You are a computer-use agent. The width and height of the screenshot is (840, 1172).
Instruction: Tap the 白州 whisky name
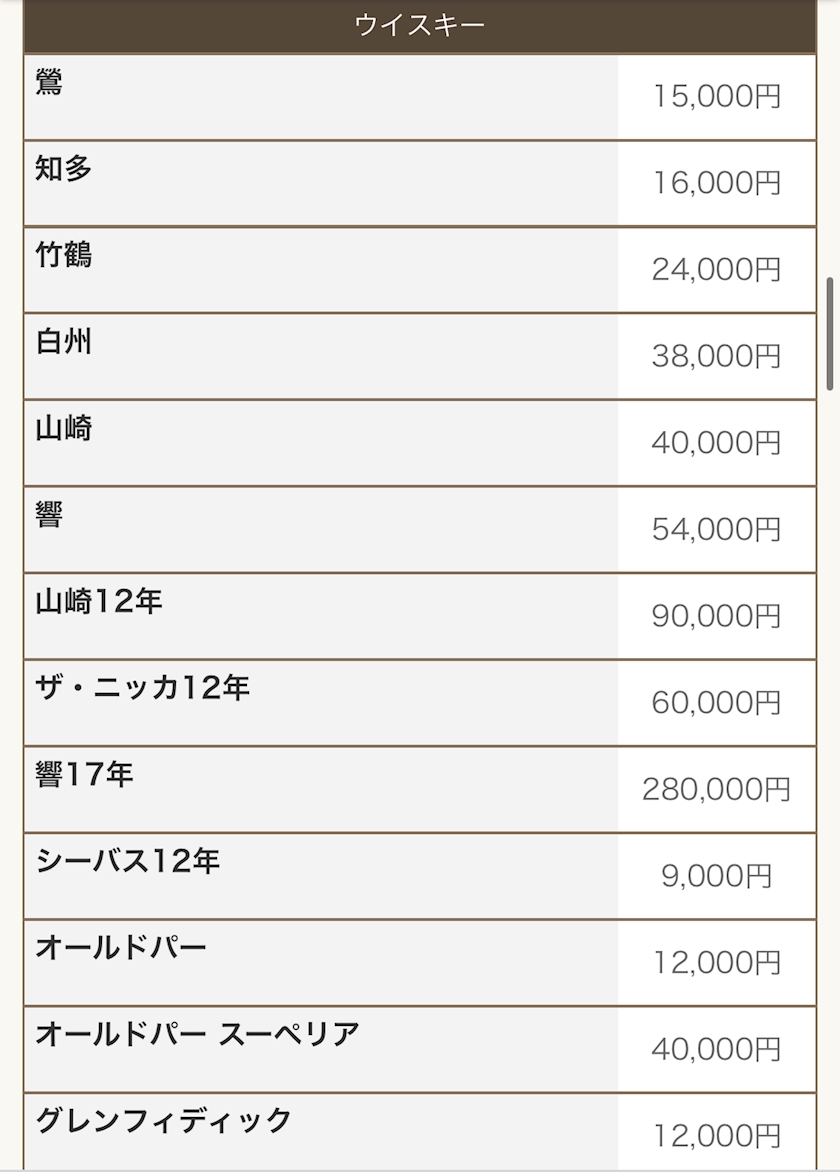pyautogui.click(x=64, y=342)
